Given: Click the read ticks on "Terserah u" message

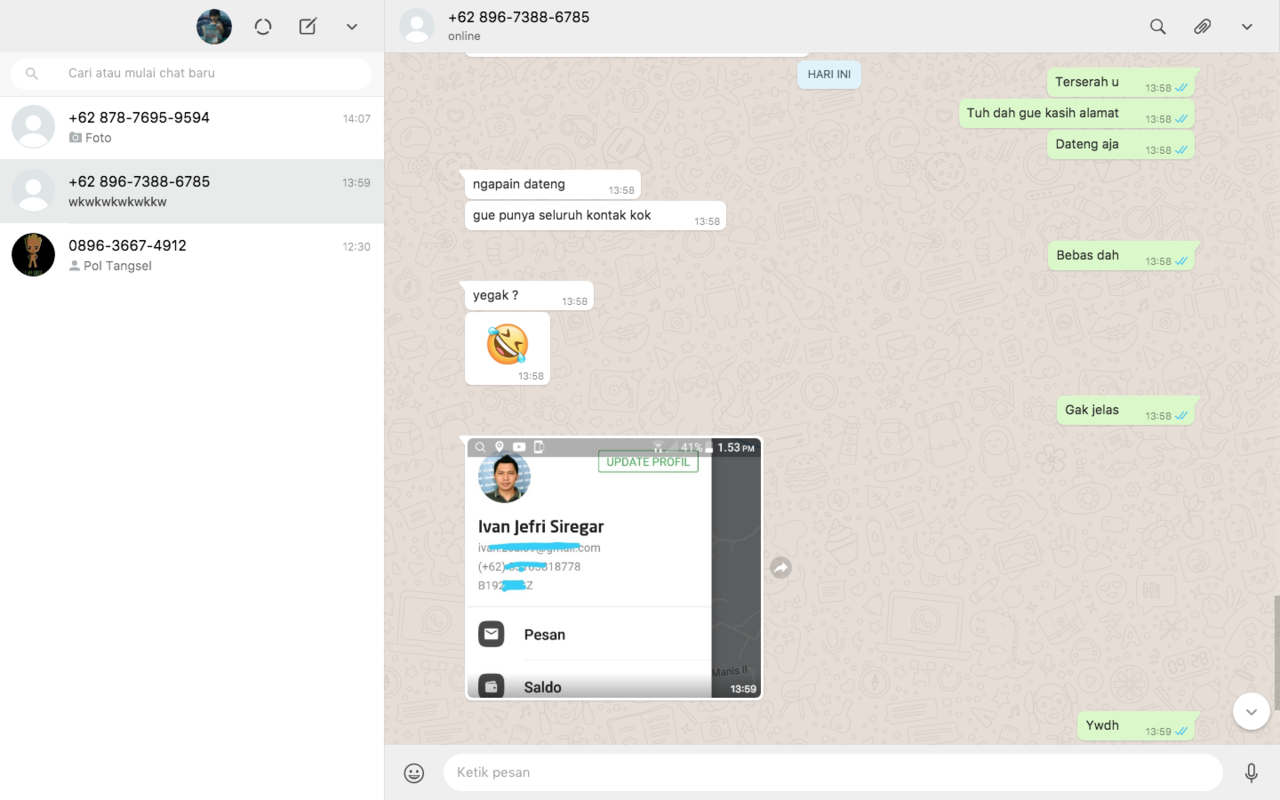Looking at the screenshot, I should tap(1181, 88).
